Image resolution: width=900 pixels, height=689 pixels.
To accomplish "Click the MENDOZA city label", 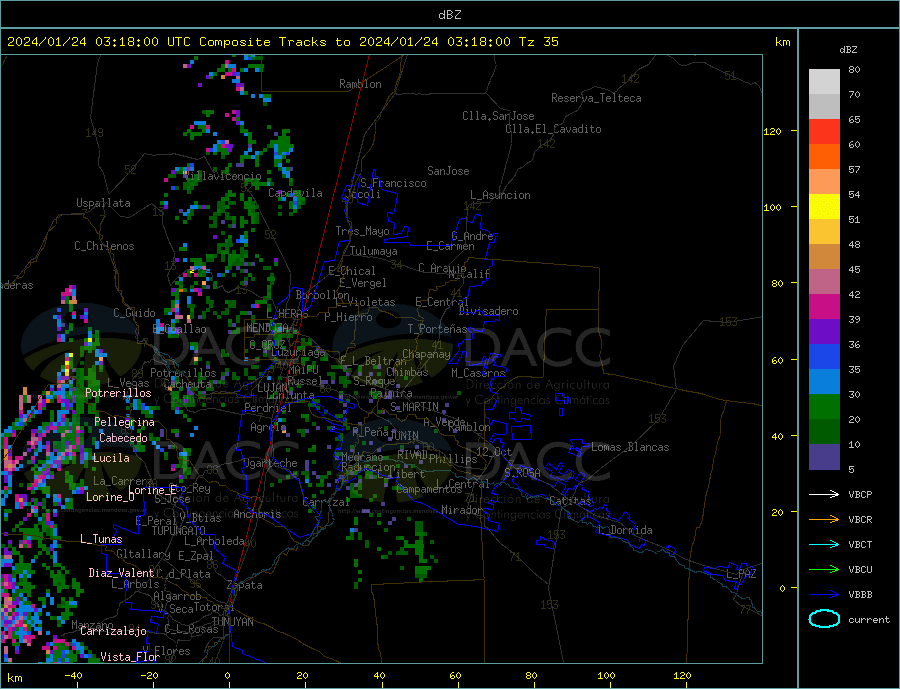I will click(x=267, y=328).
